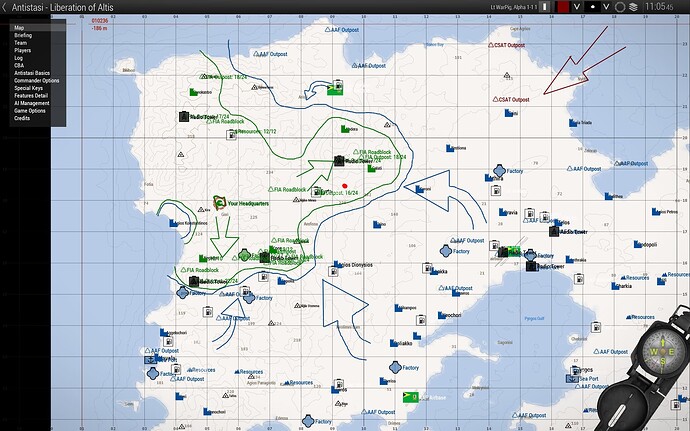The image size is (690, 431).
Task: Expand the marker shape dropdown arrow
Action: pos(606,7)
